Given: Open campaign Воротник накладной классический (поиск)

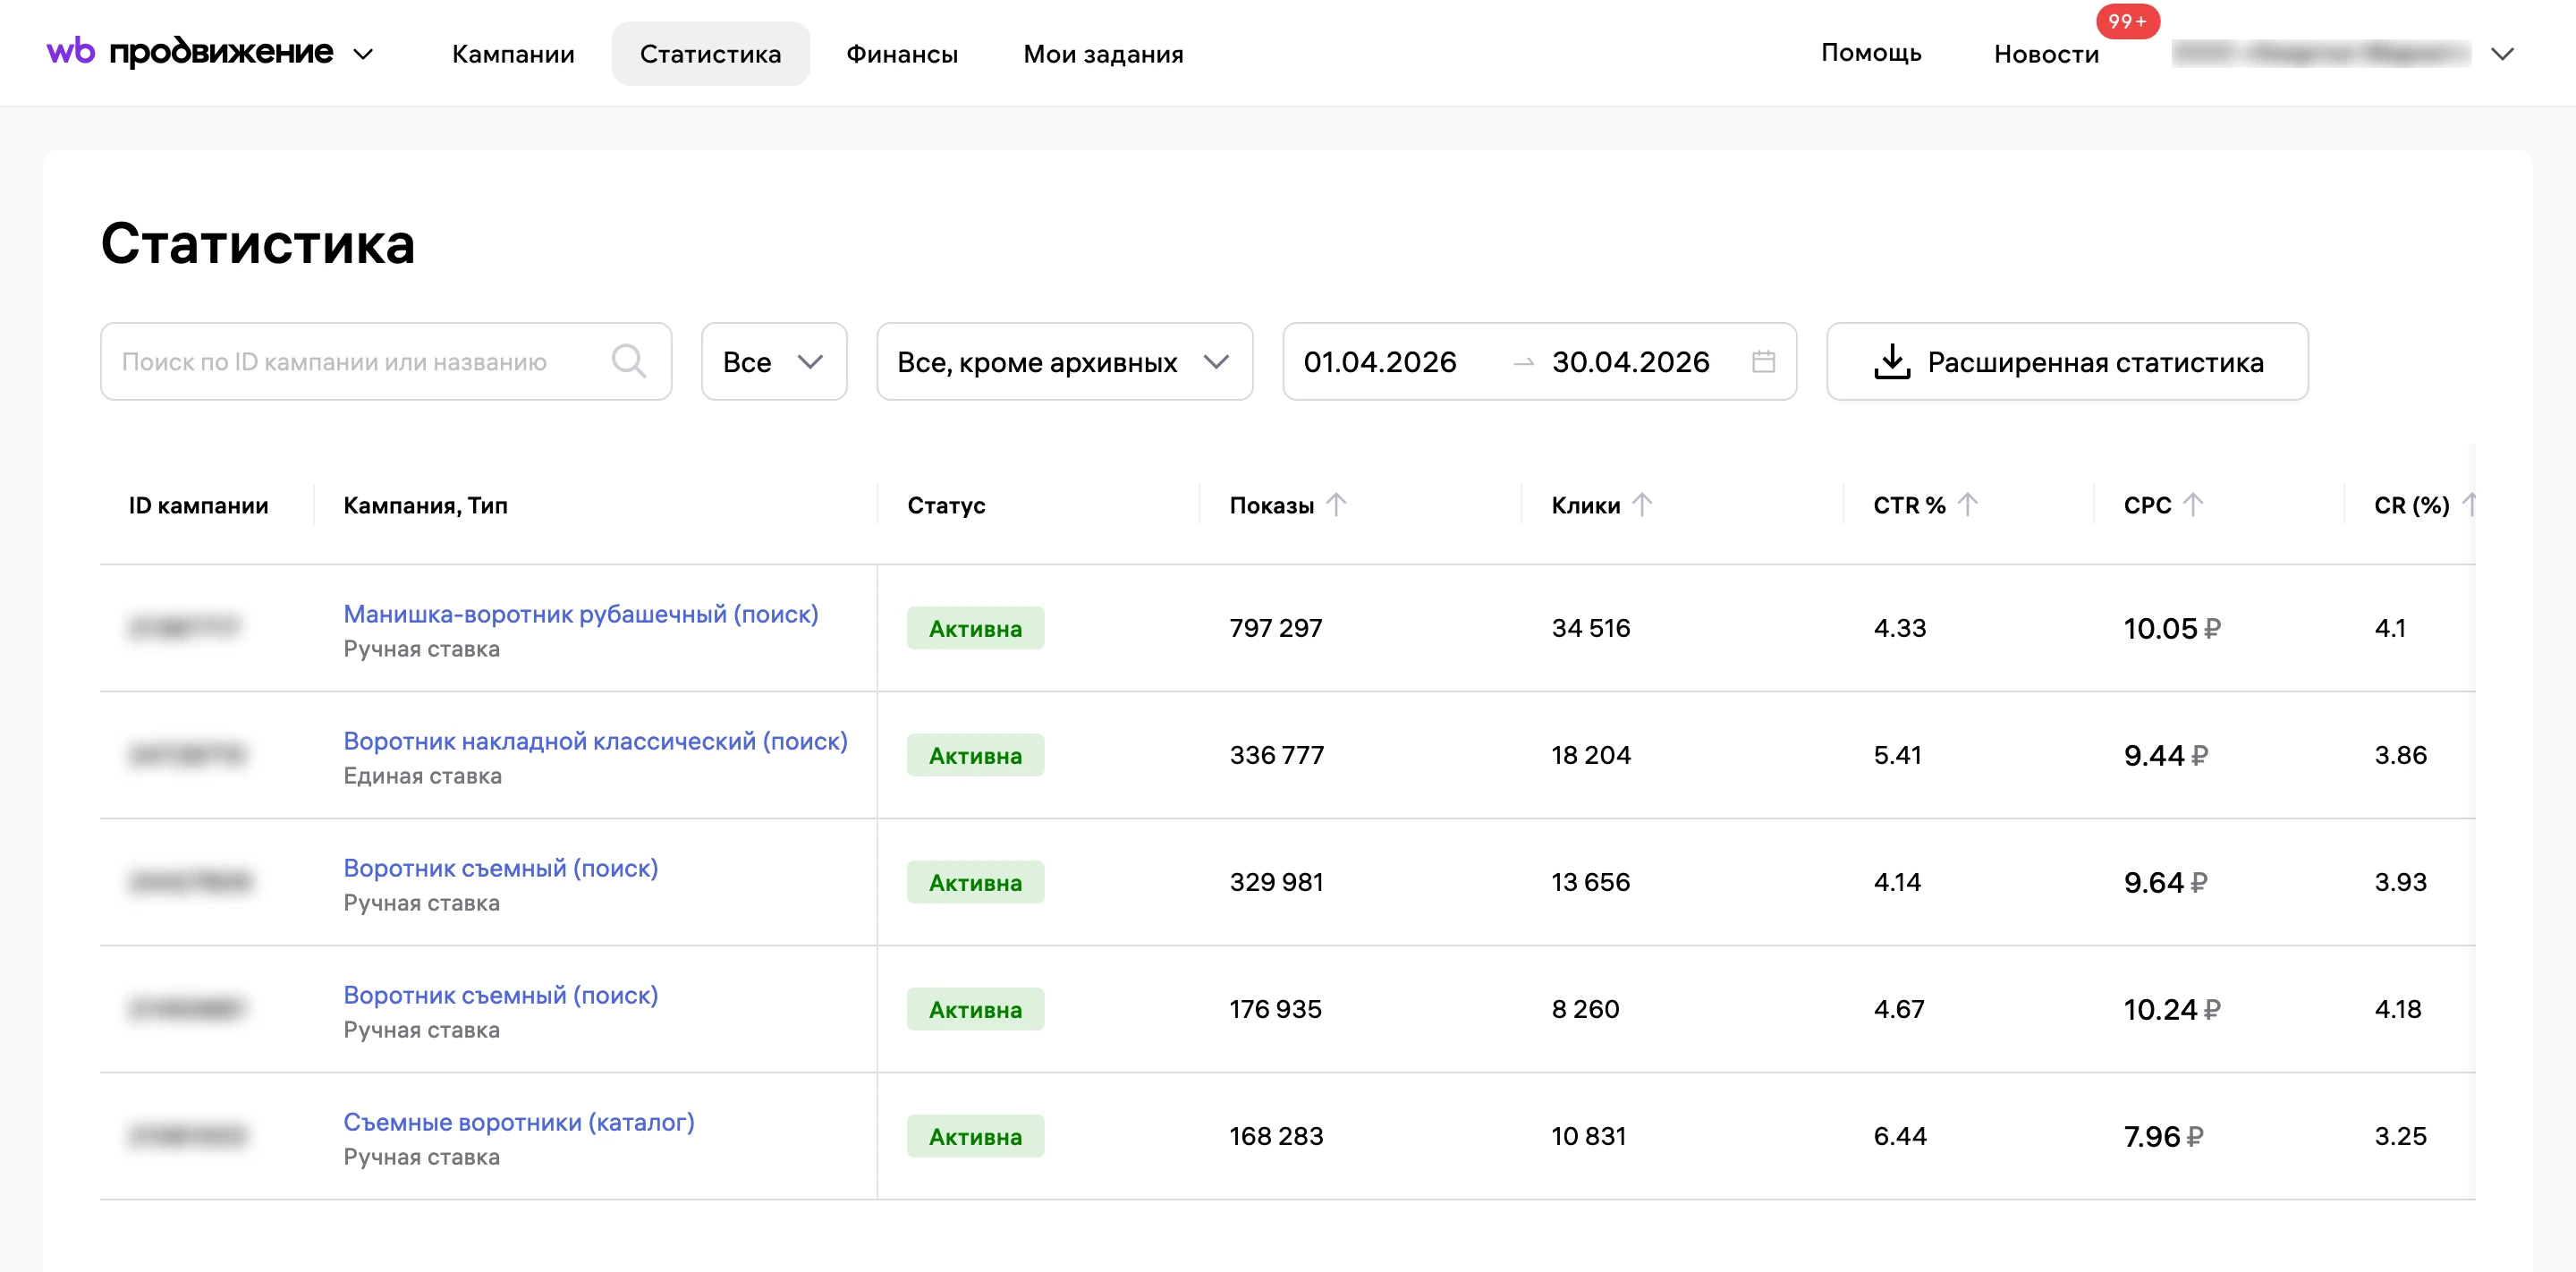Looking at the screenshot, I should (x=595, y=741).
